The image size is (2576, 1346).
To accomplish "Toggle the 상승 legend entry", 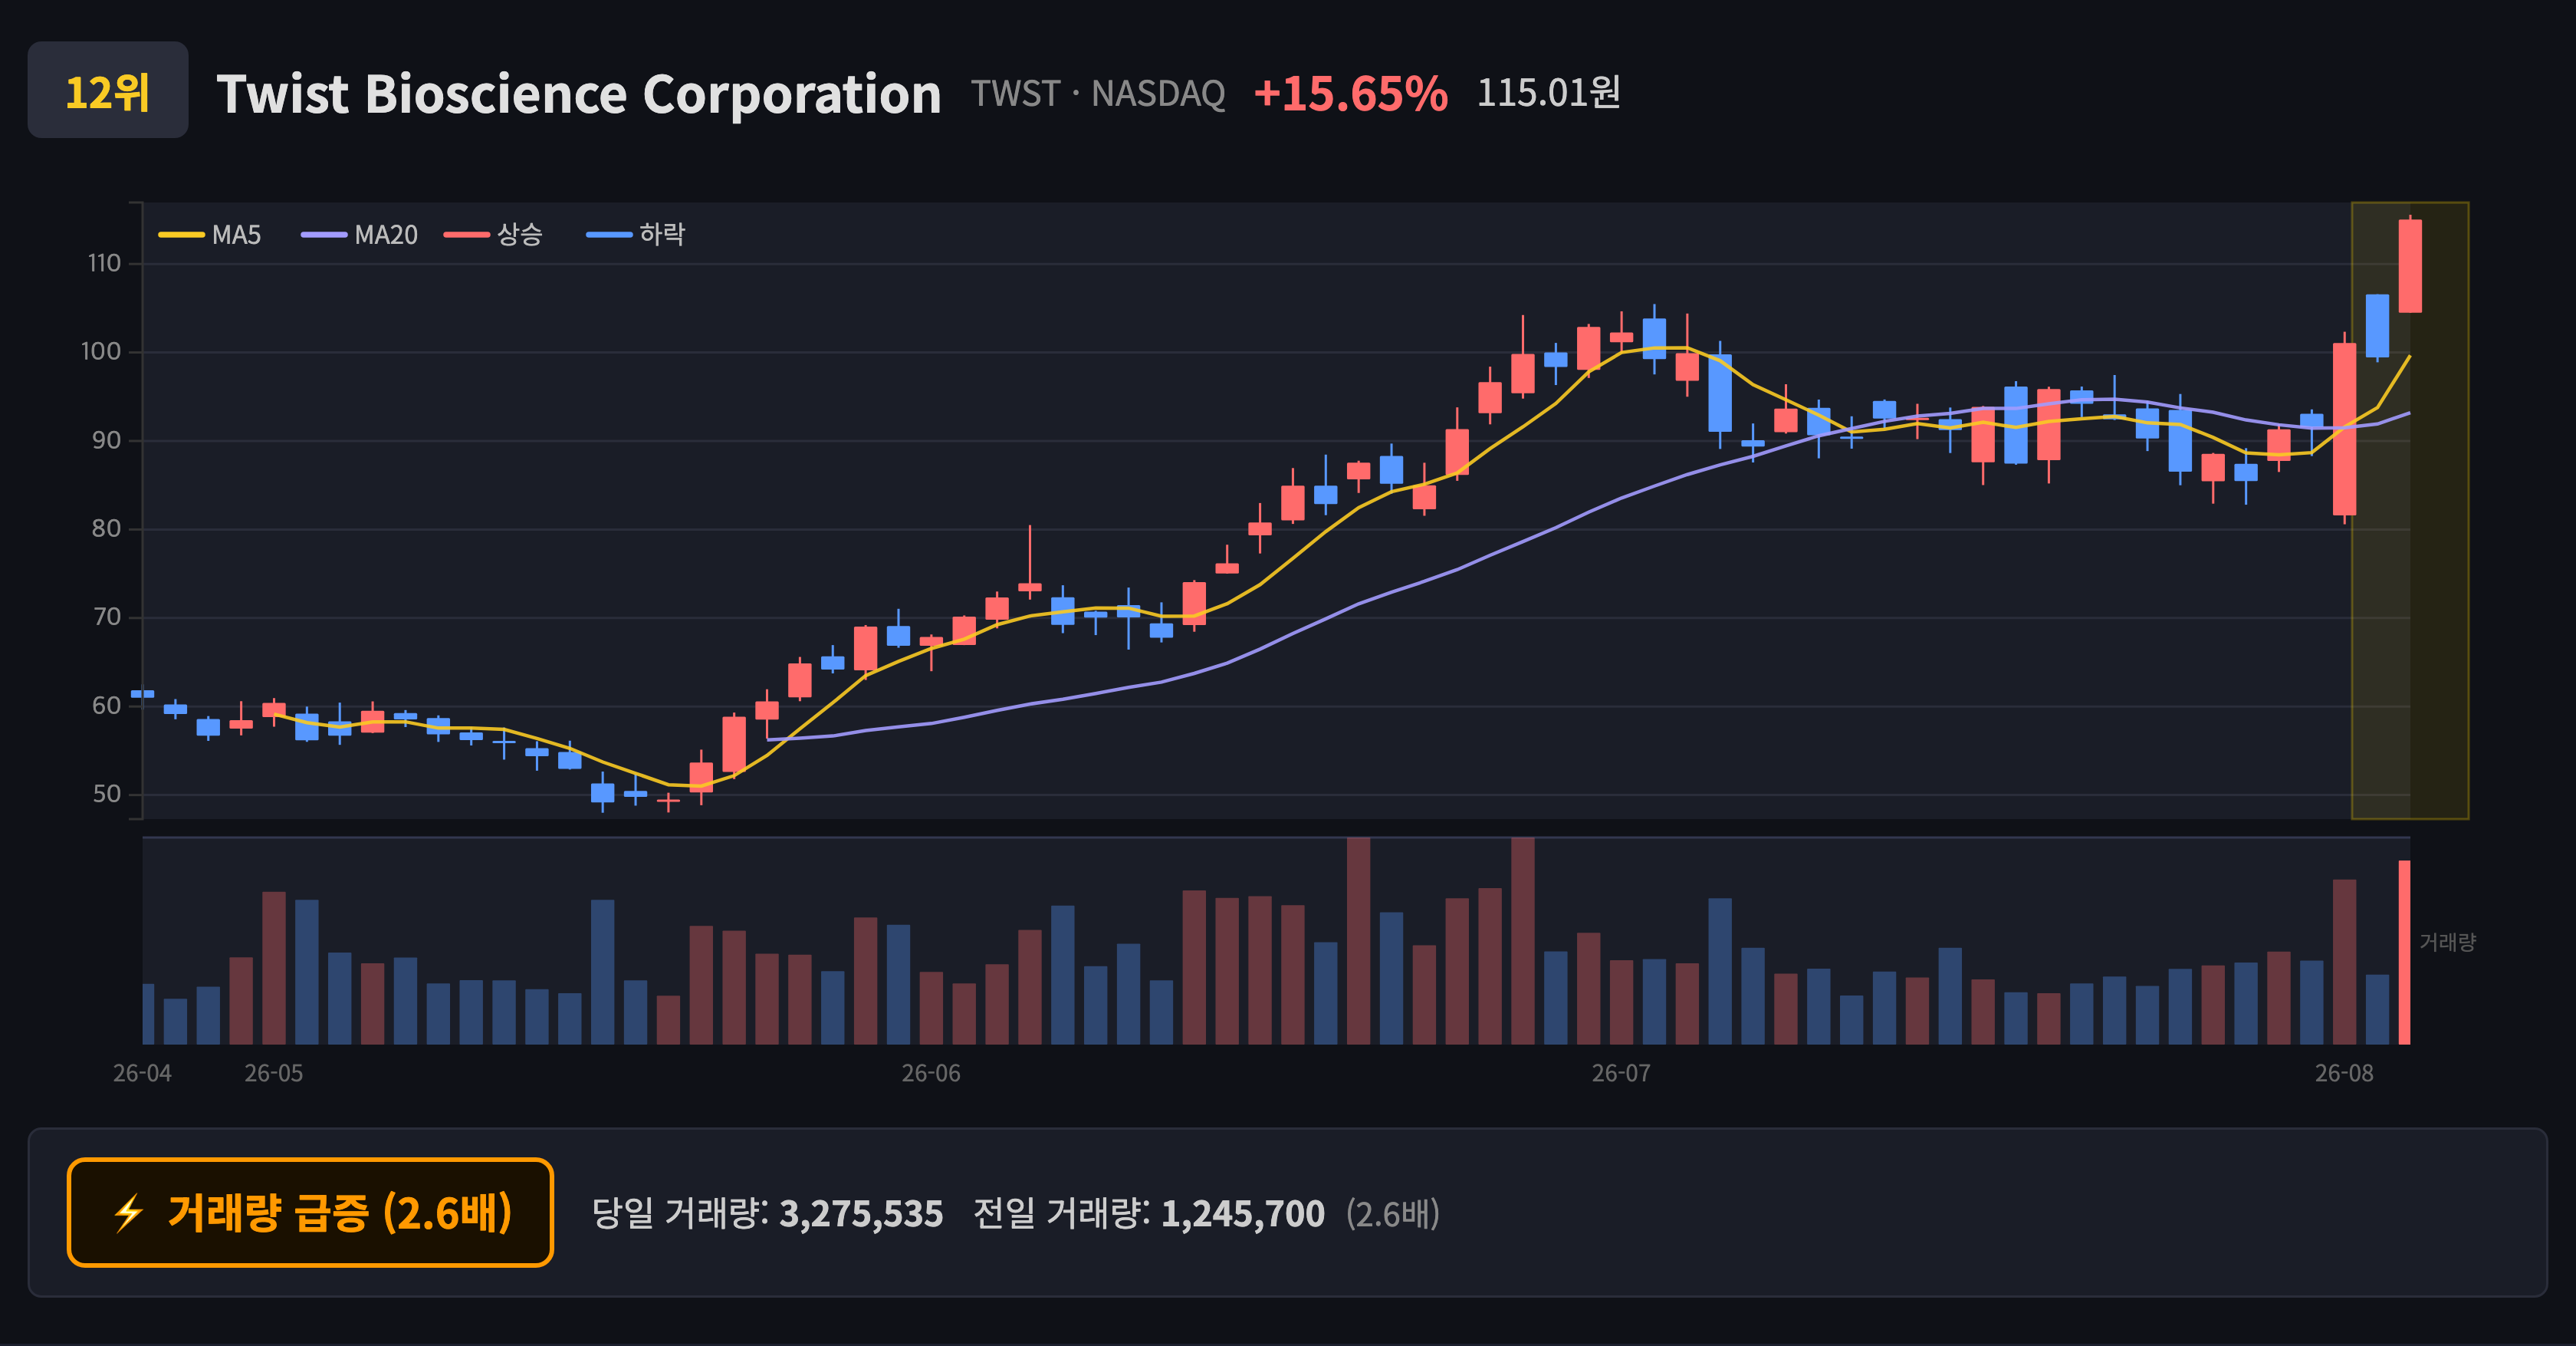I will (x=494, y=235).
